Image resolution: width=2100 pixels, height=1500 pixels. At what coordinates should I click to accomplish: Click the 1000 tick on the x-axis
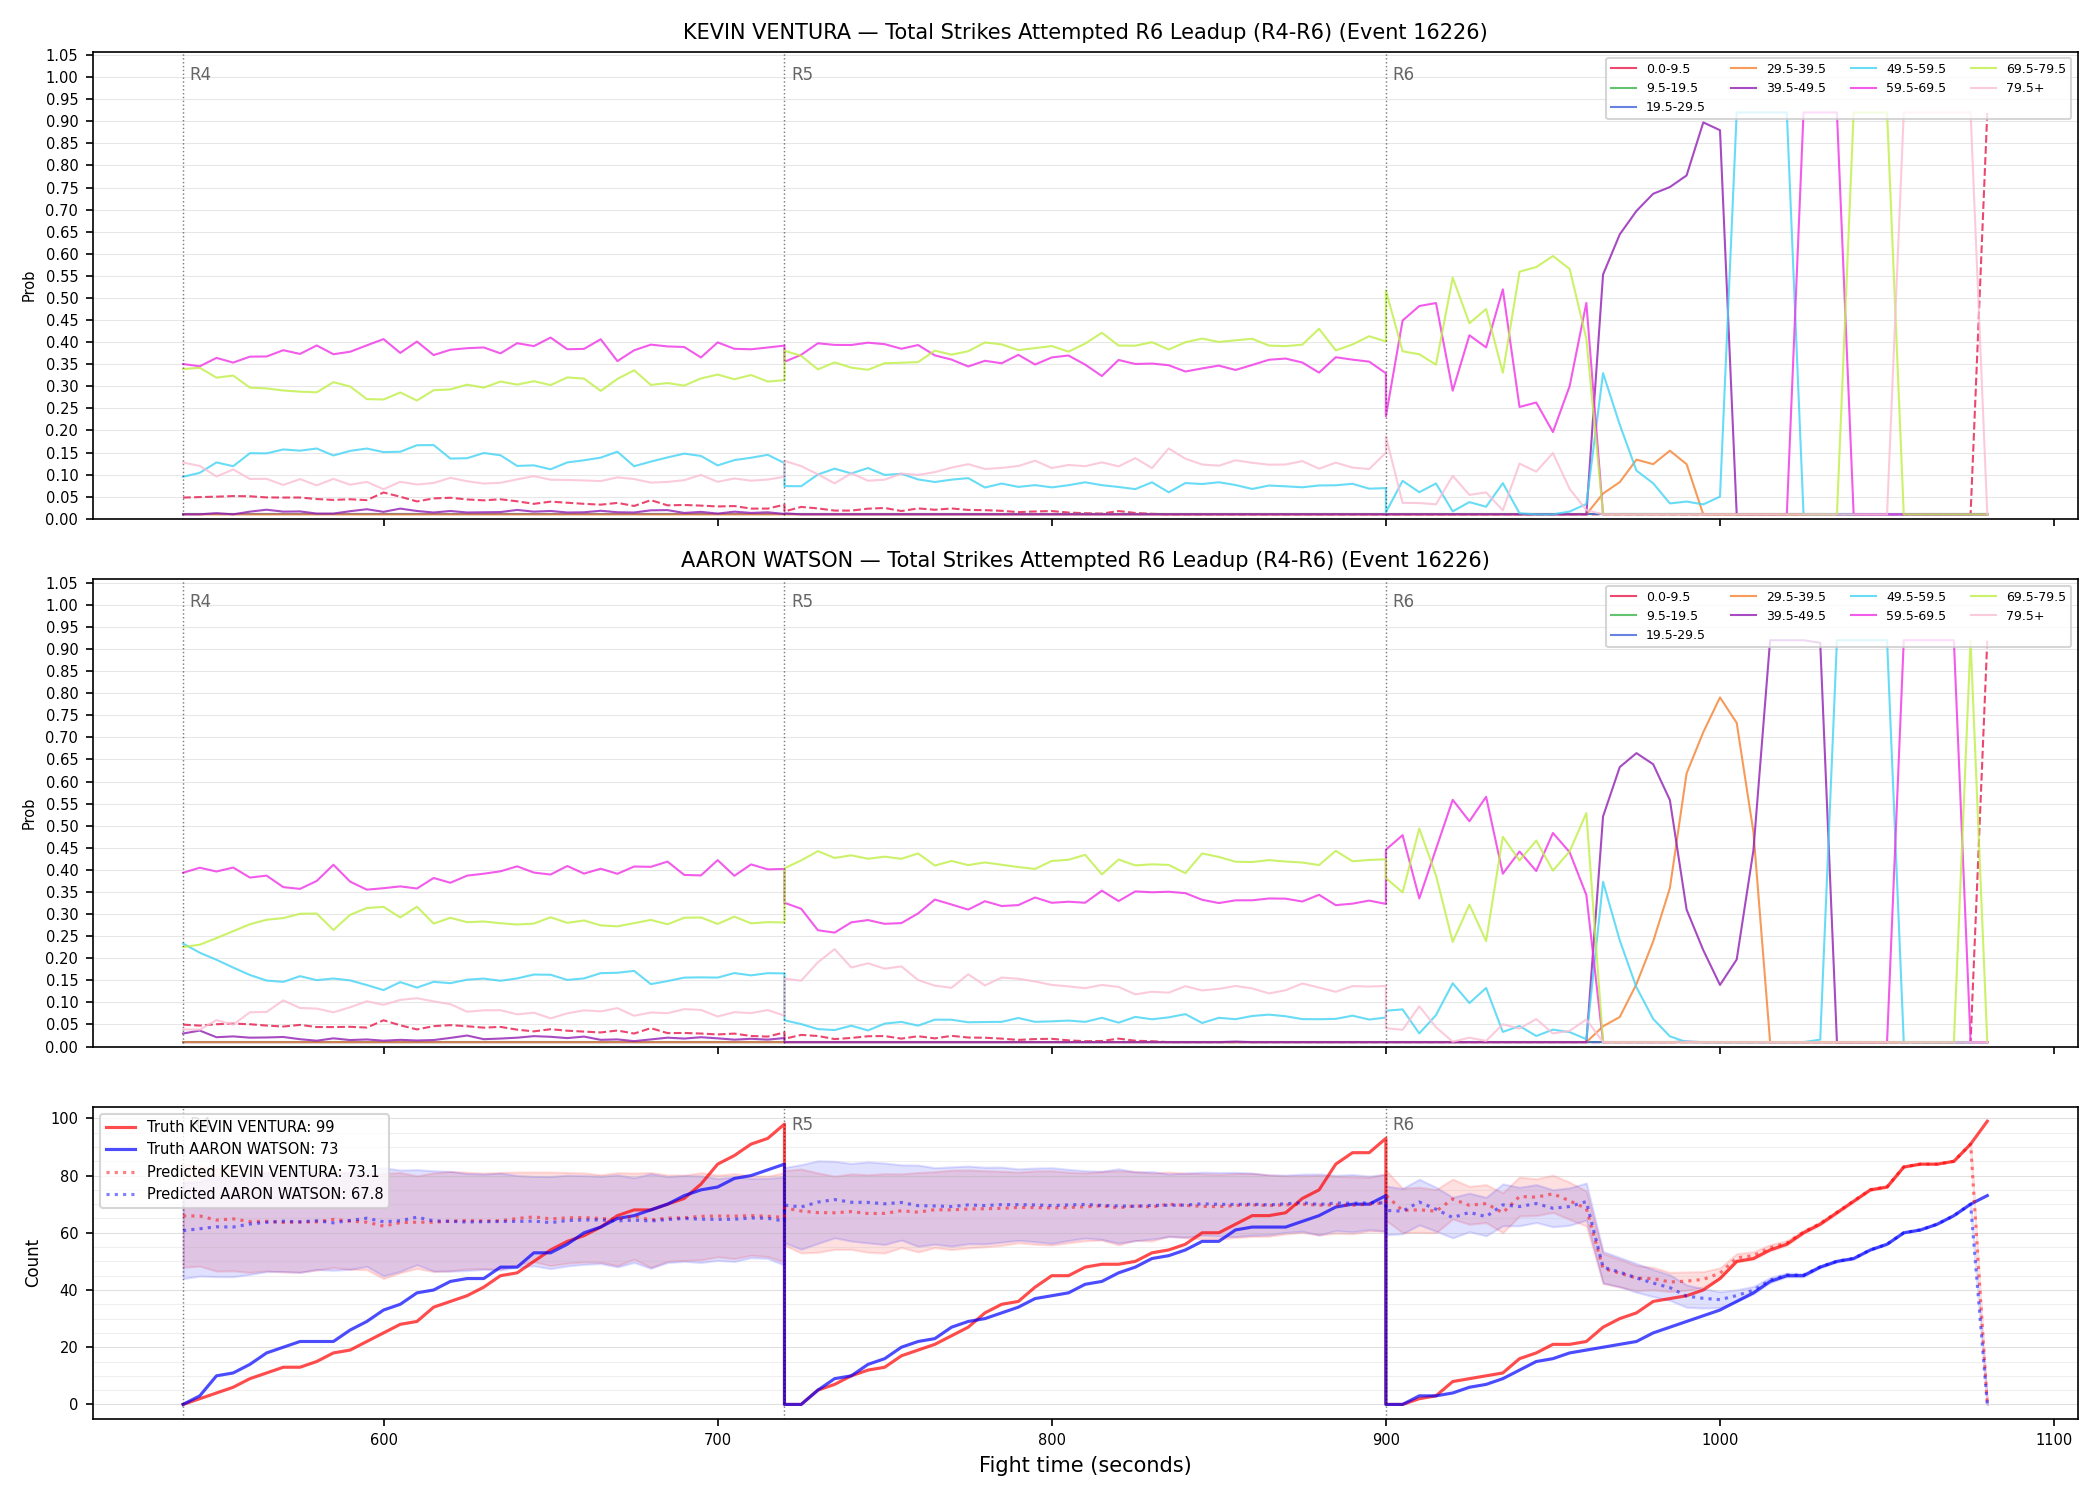tap(1719, 1439)
